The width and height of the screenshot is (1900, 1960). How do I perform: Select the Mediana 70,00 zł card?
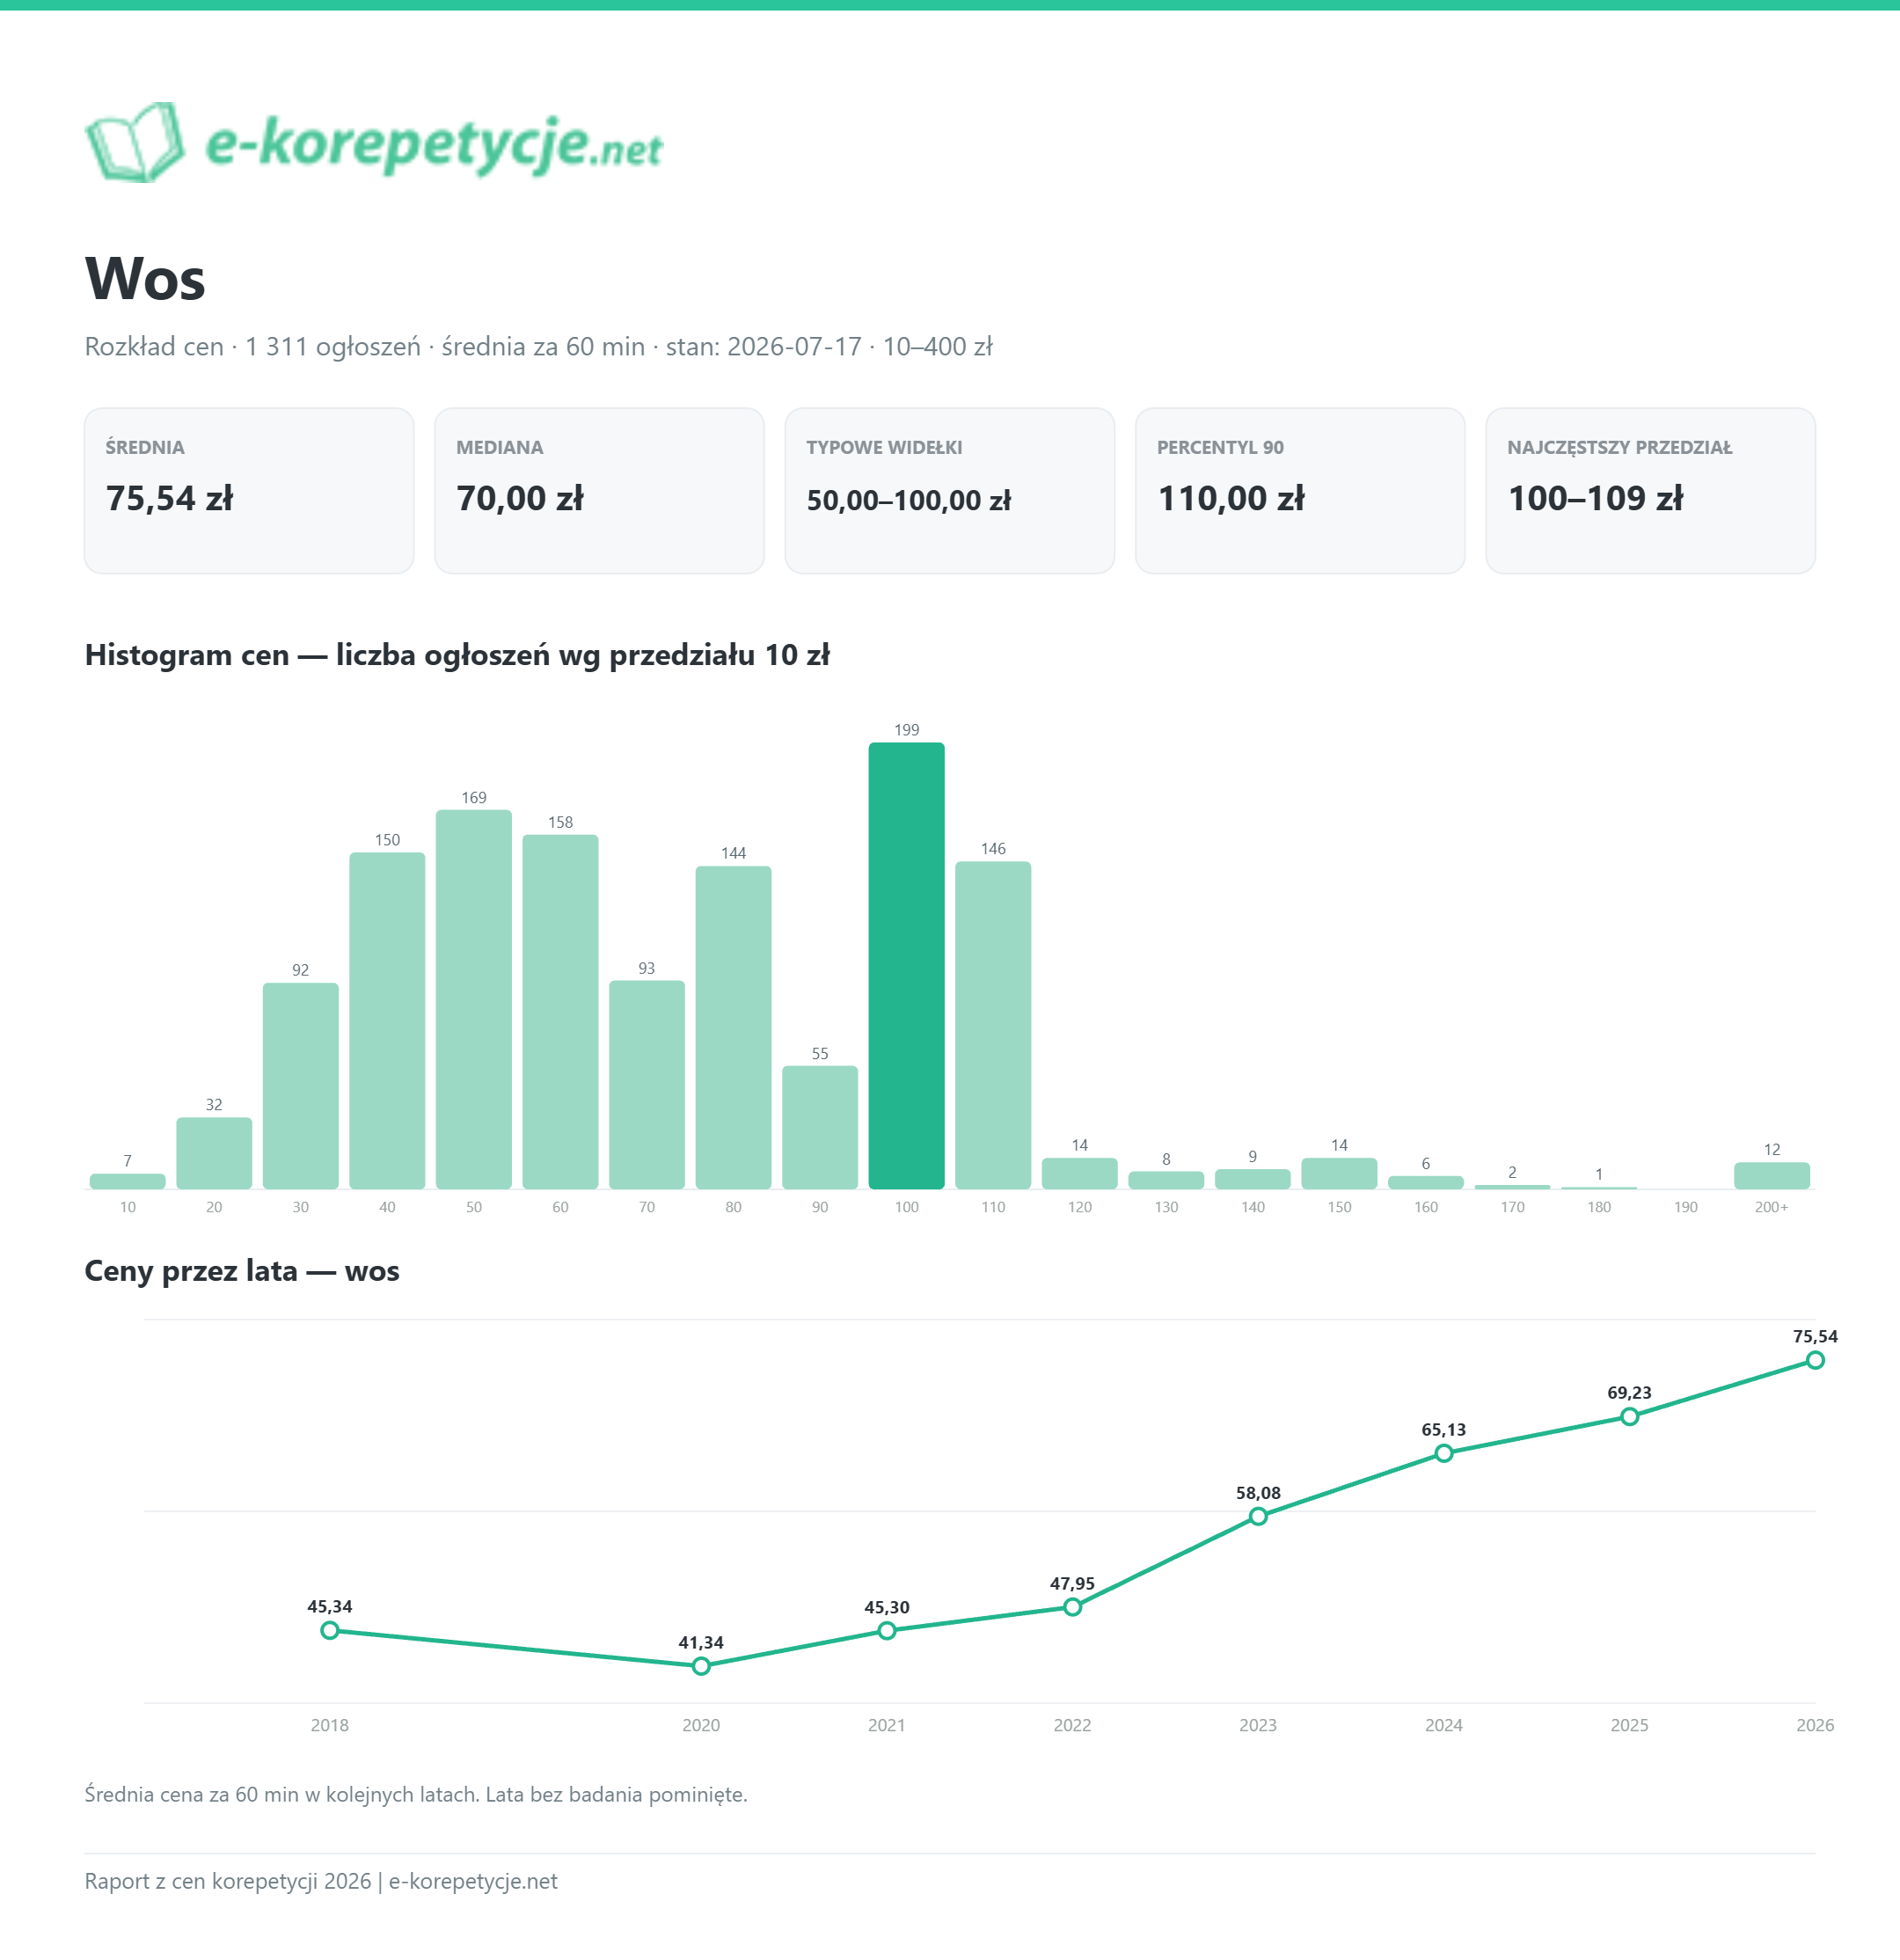(599, 490)
